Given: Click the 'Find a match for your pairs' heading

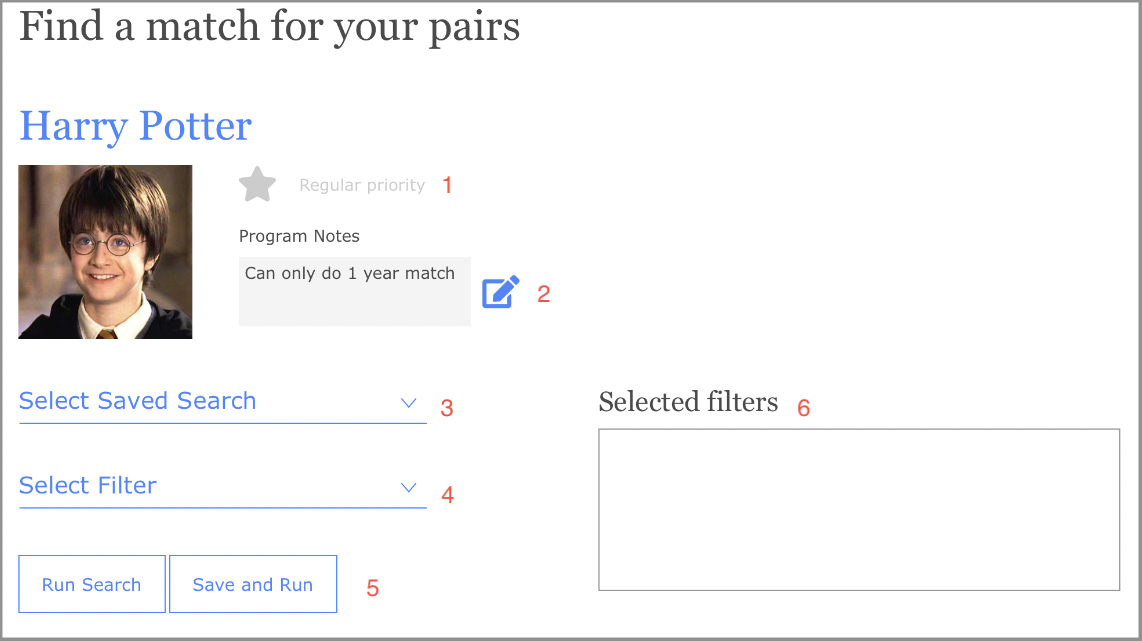Looking at the screenshot, I should pos(269,26).
